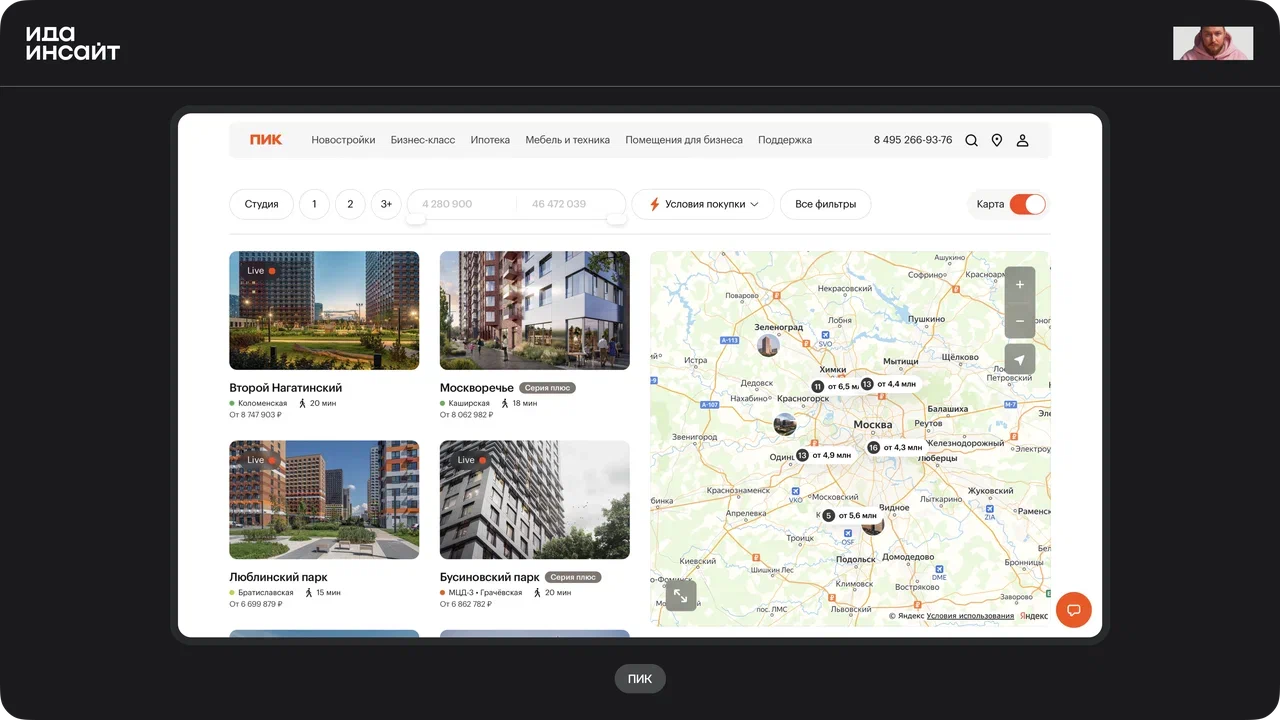Open the Второй Нагатинский photo thumbnail
Screen dimensions: 1280x720
click(324, 310)
